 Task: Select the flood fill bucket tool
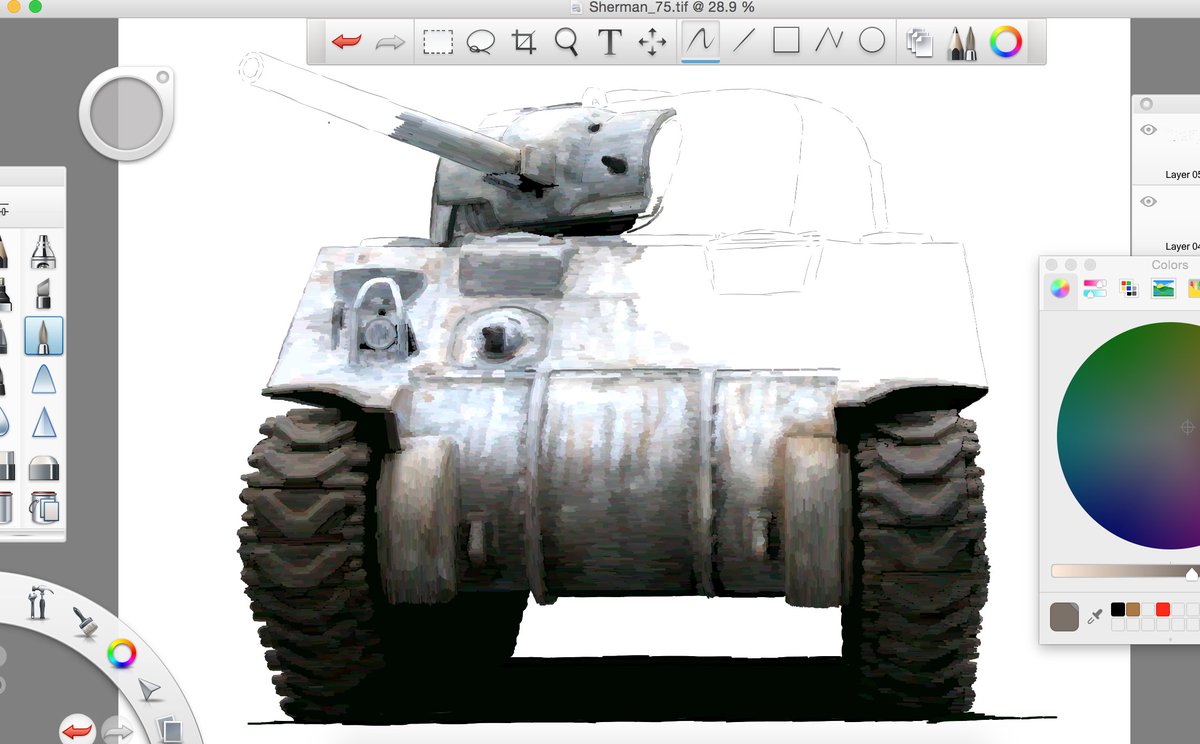pyautogui.click(x=42, y=508)
